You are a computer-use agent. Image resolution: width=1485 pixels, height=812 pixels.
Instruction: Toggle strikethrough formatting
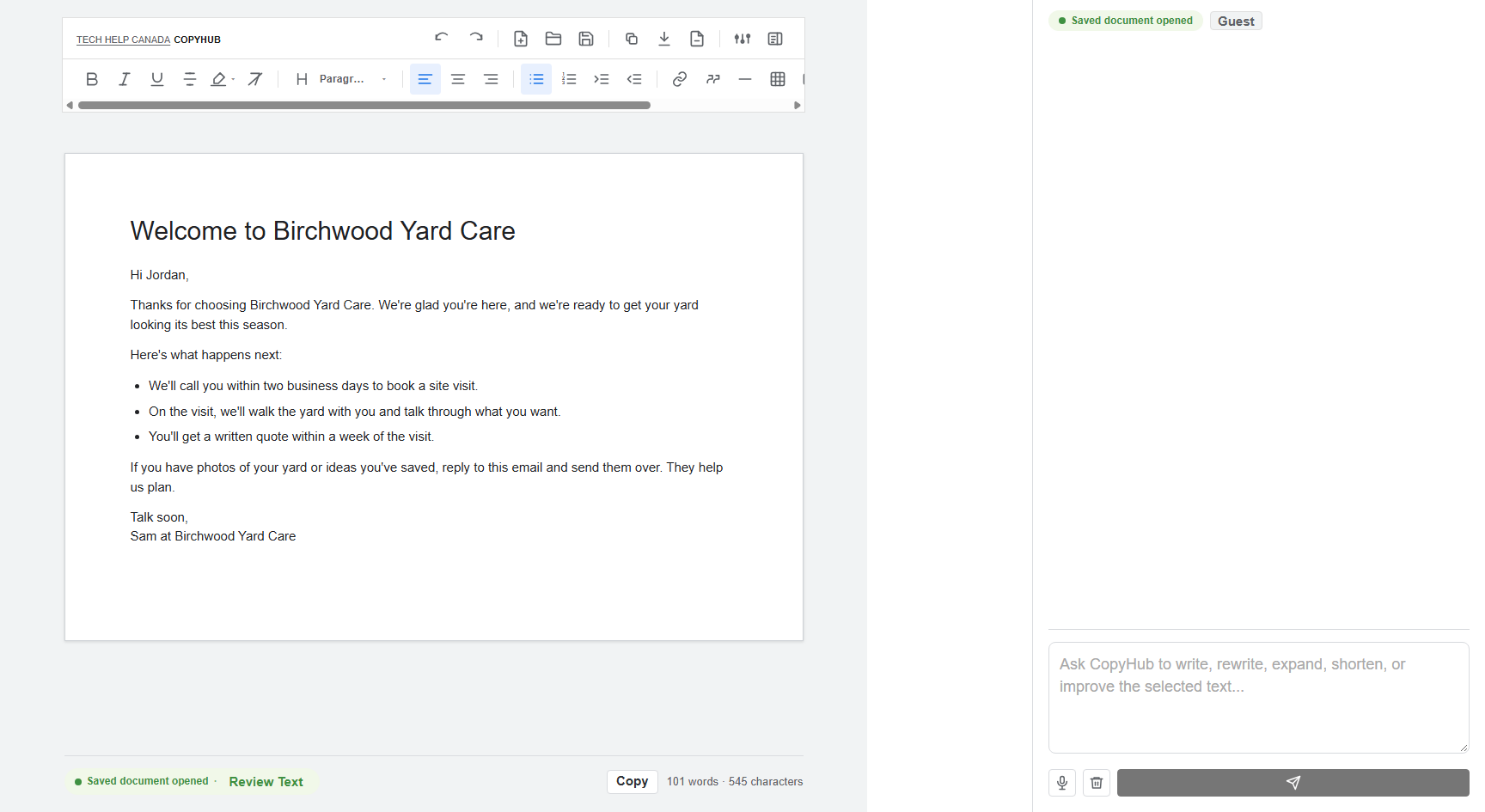click(x=190, y=79)
